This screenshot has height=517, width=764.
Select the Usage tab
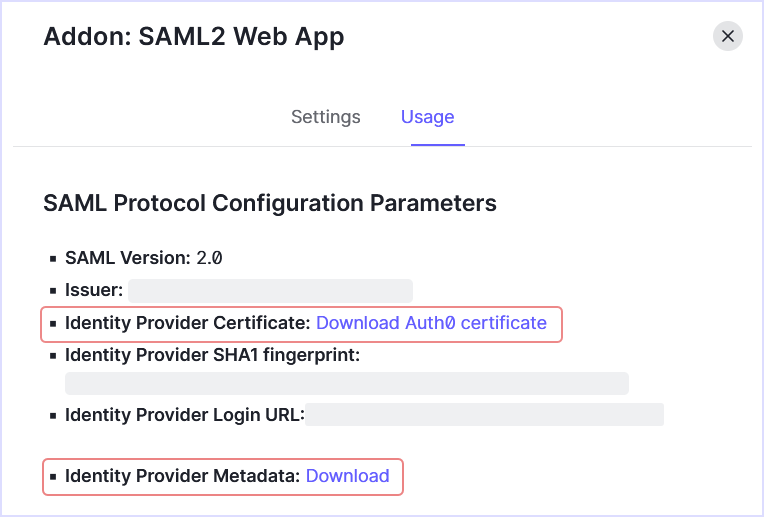(x=427, y=117)
